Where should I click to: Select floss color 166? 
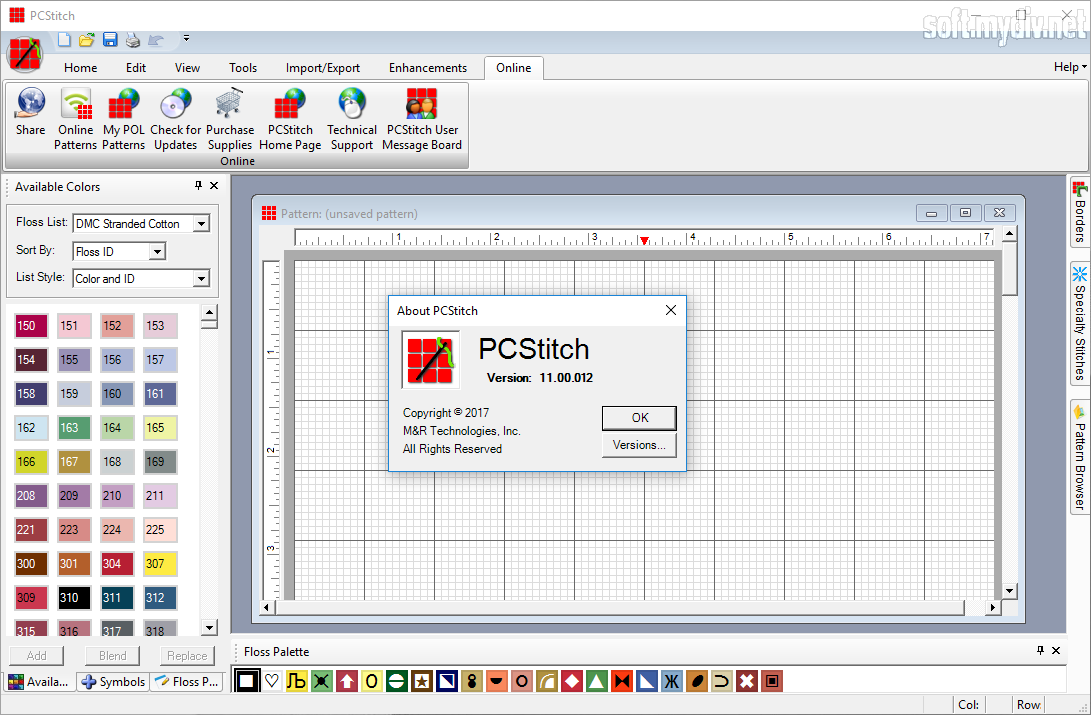pyautogui.click(x=31, y=462)
